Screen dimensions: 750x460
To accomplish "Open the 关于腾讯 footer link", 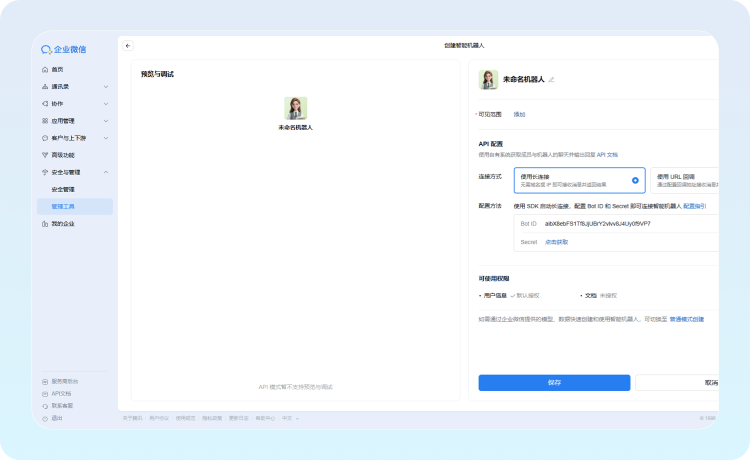I will pyautogui.click(x=132, y=418).
